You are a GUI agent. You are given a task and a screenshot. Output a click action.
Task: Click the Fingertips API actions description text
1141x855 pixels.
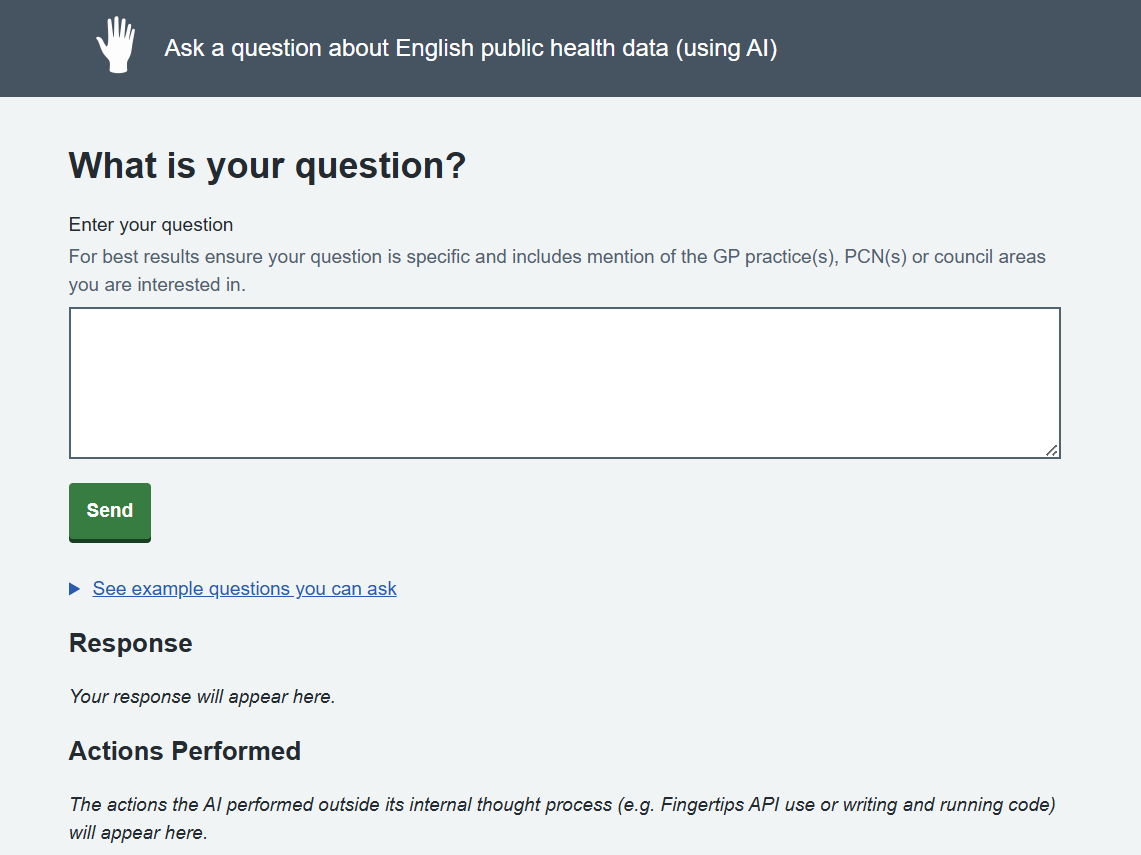[562, 819]
